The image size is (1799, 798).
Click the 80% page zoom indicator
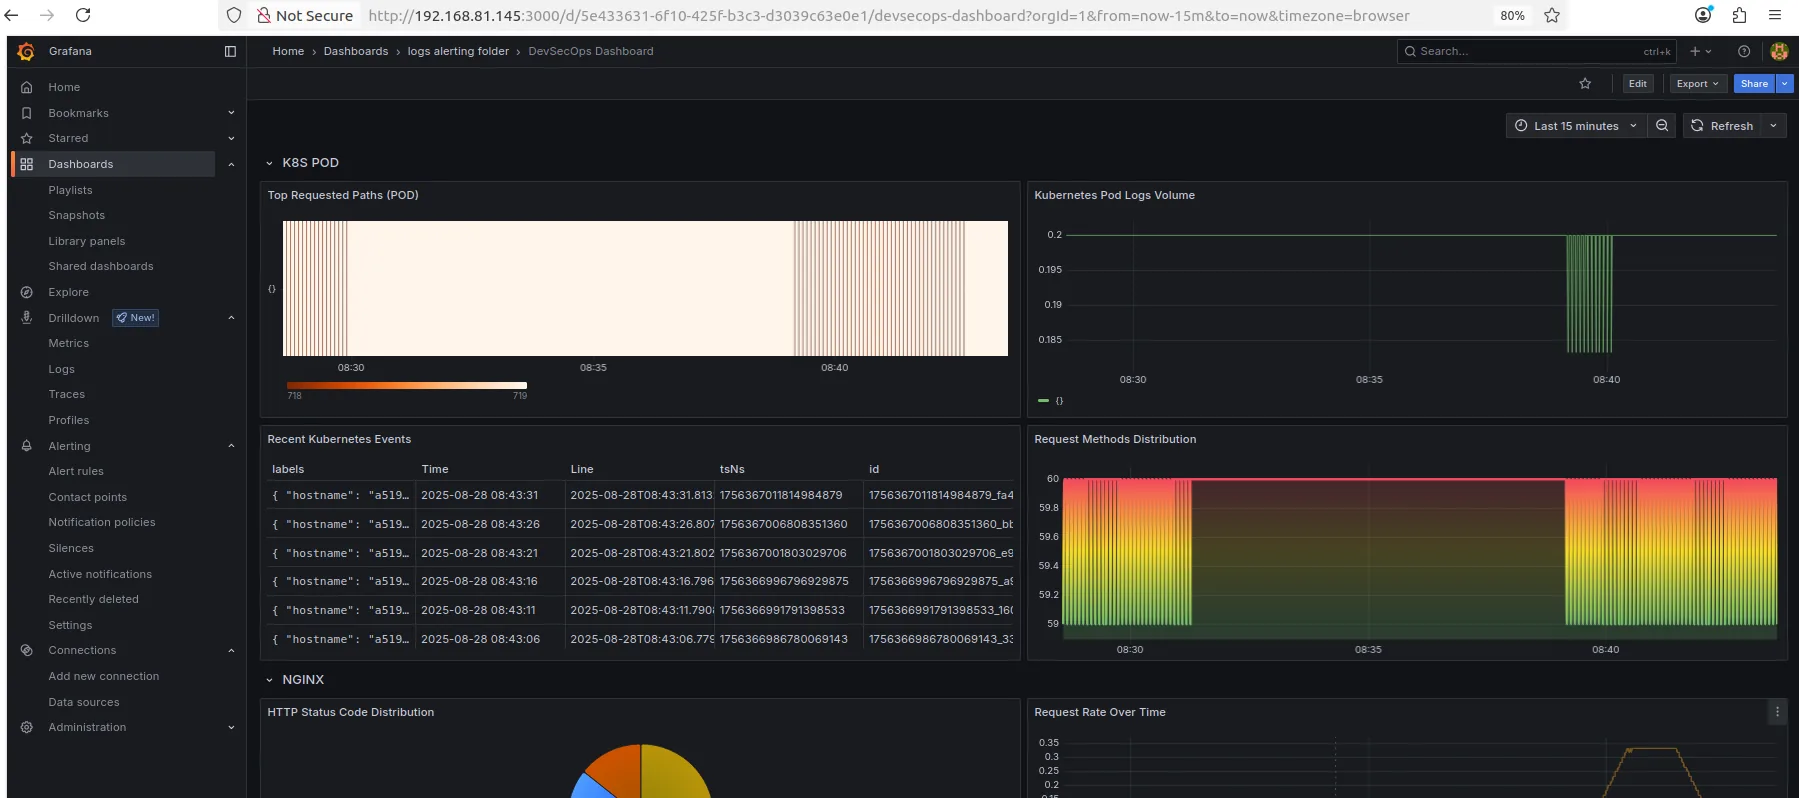click(1512, 15)
